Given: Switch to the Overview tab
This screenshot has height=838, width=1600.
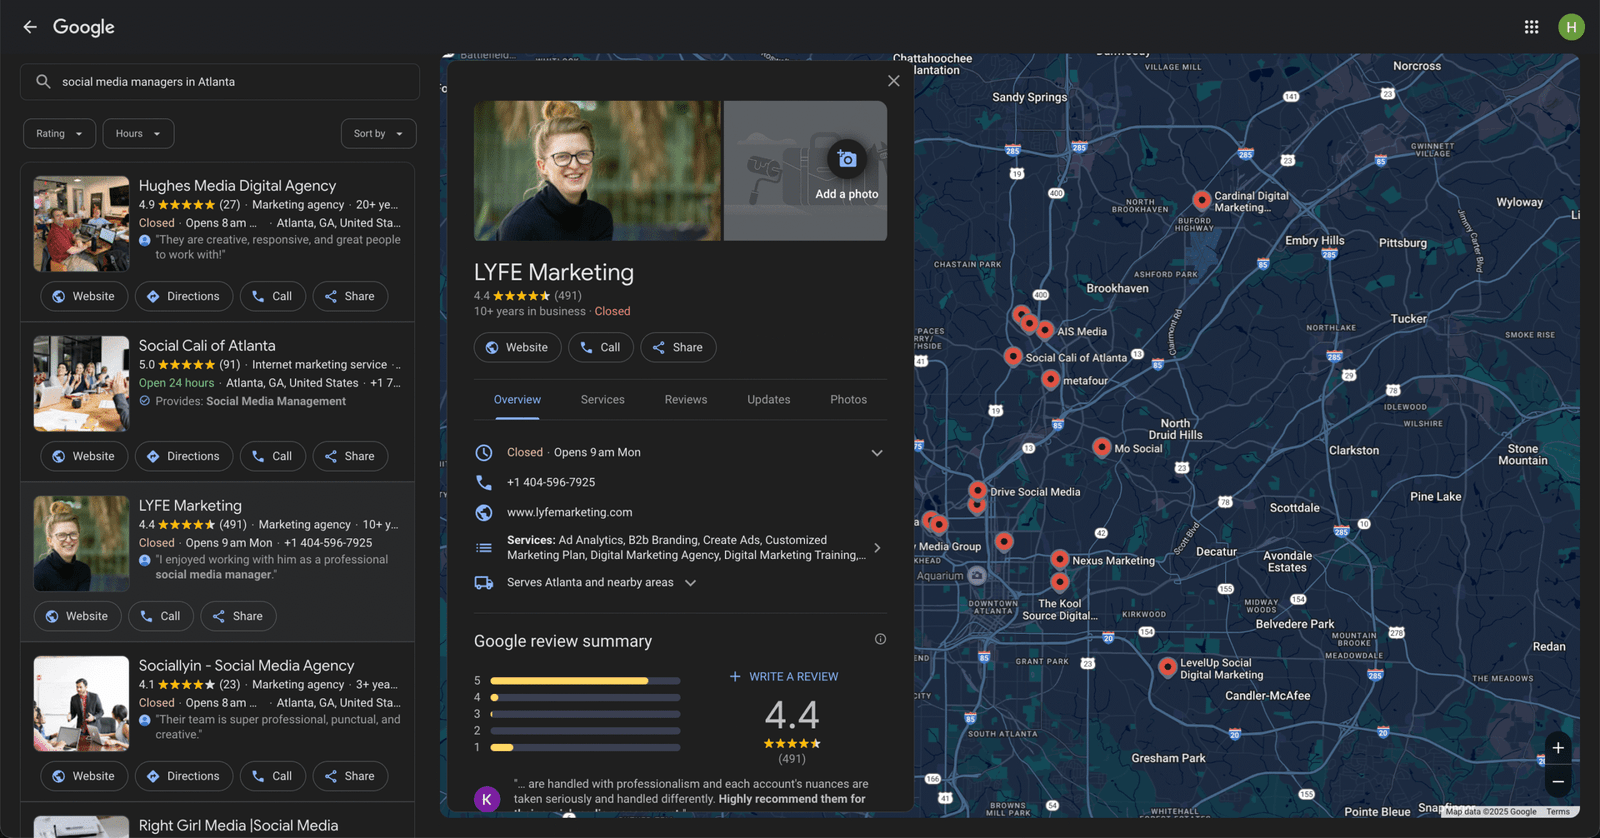Looking at the screenshot, I should 517,400.
